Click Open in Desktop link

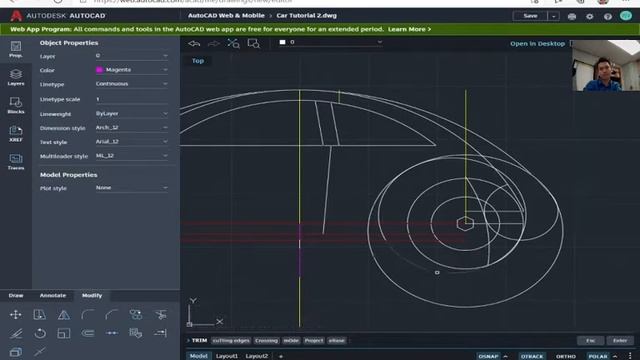(538, 44)
